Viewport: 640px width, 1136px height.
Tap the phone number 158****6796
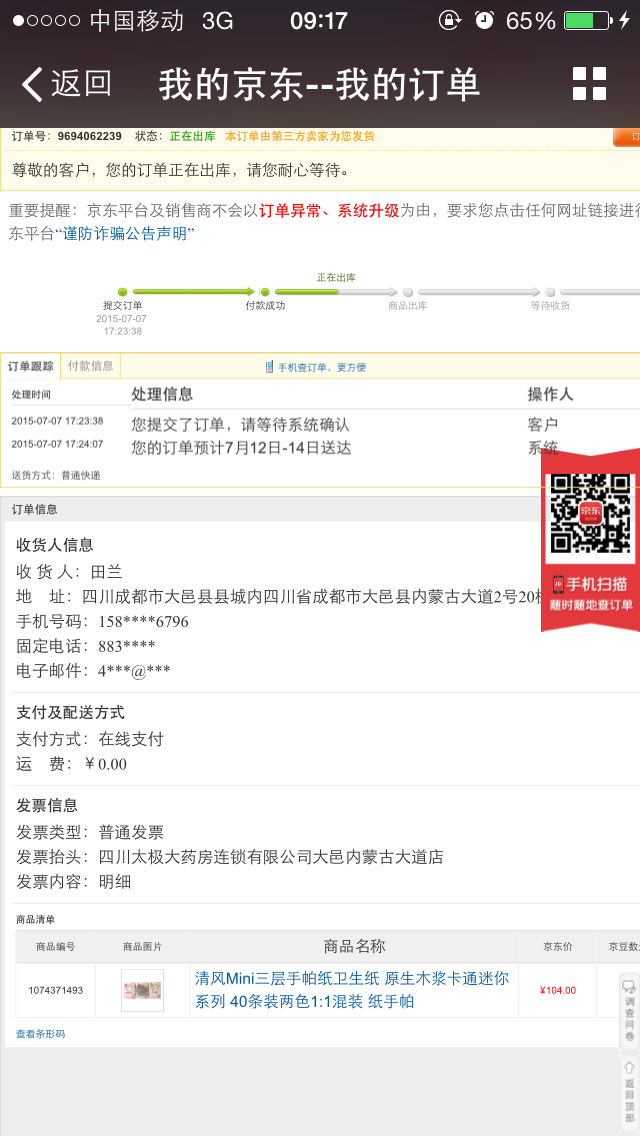144,622
